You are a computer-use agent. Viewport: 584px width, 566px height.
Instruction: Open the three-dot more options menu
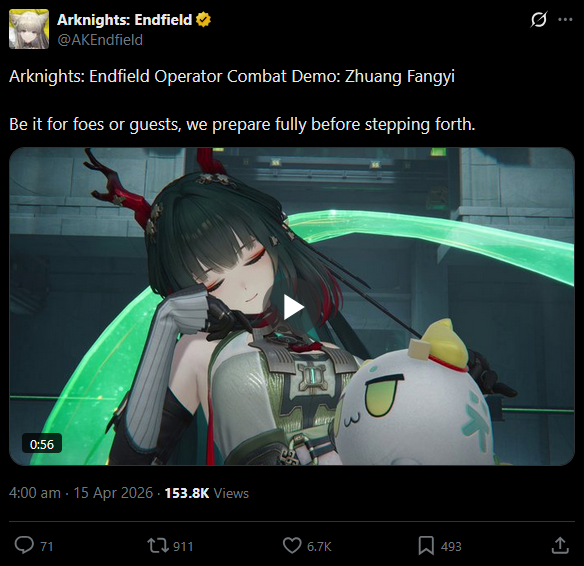click(x=565, y=20)
